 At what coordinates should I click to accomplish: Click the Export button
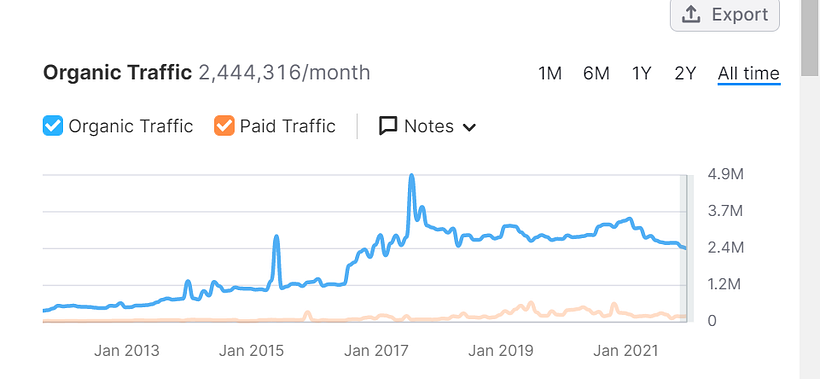coord(725,14)
